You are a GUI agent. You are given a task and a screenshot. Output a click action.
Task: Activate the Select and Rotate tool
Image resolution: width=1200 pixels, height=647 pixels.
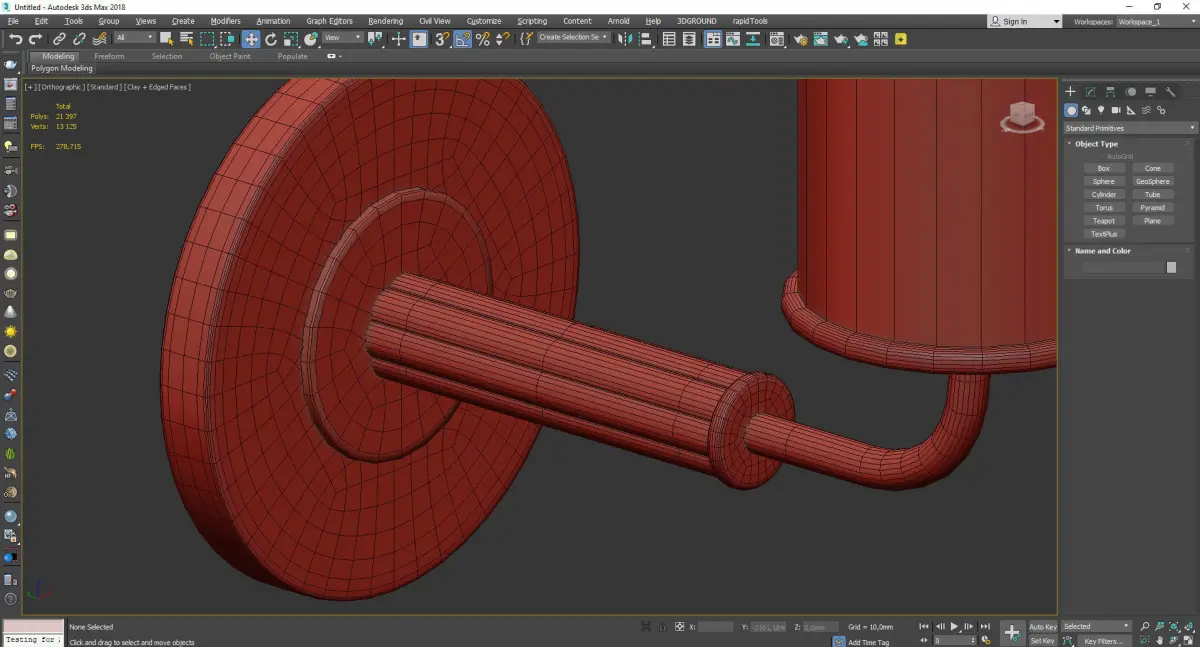[270, 39]
